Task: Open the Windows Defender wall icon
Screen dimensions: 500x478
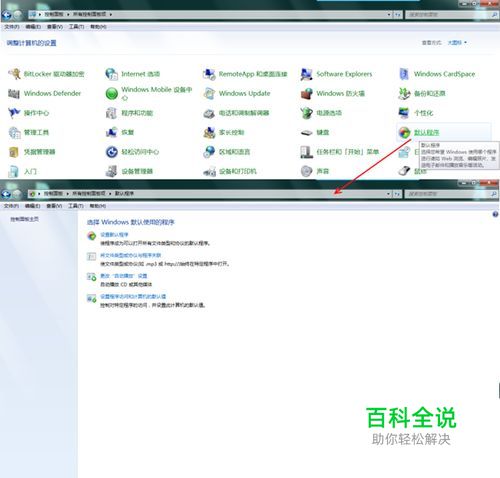Action: tap(14, 93)
